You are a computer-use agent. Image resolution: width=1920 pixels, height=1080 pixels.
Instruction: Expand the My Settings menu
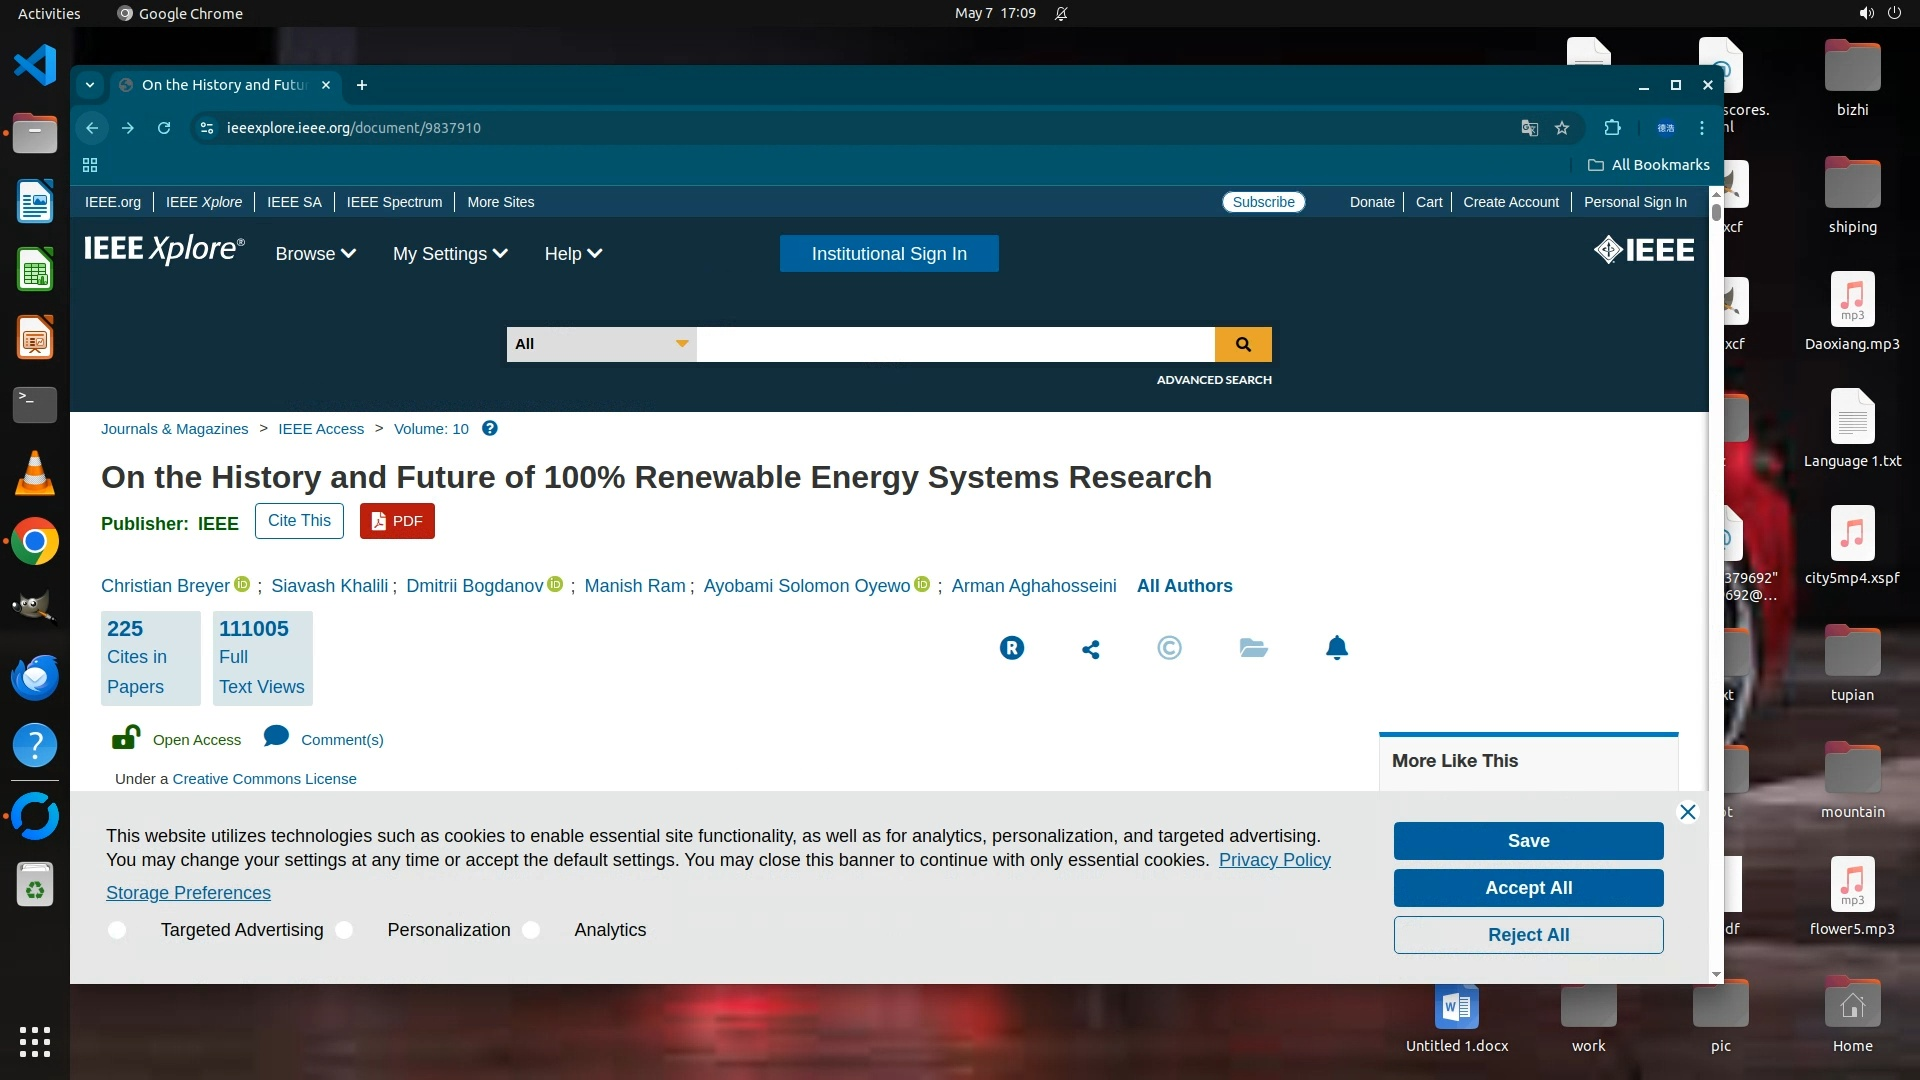tap(450, 254)
